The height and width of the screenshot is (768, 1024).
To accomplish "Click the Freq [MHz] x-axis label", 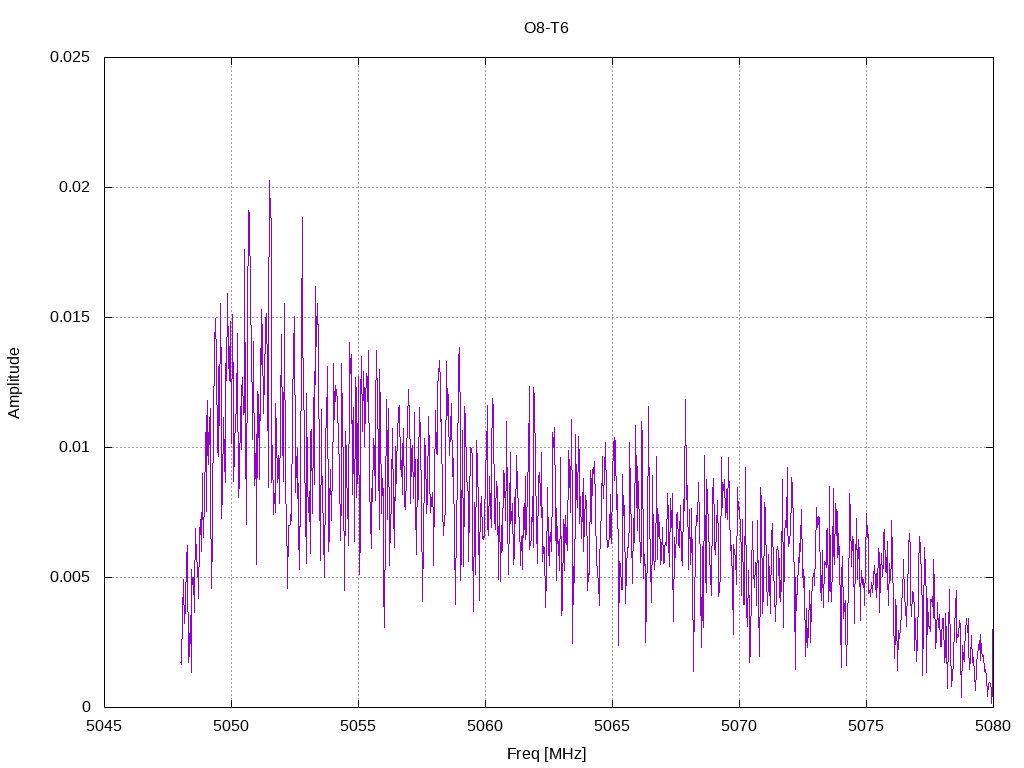I will click(546, 754).
